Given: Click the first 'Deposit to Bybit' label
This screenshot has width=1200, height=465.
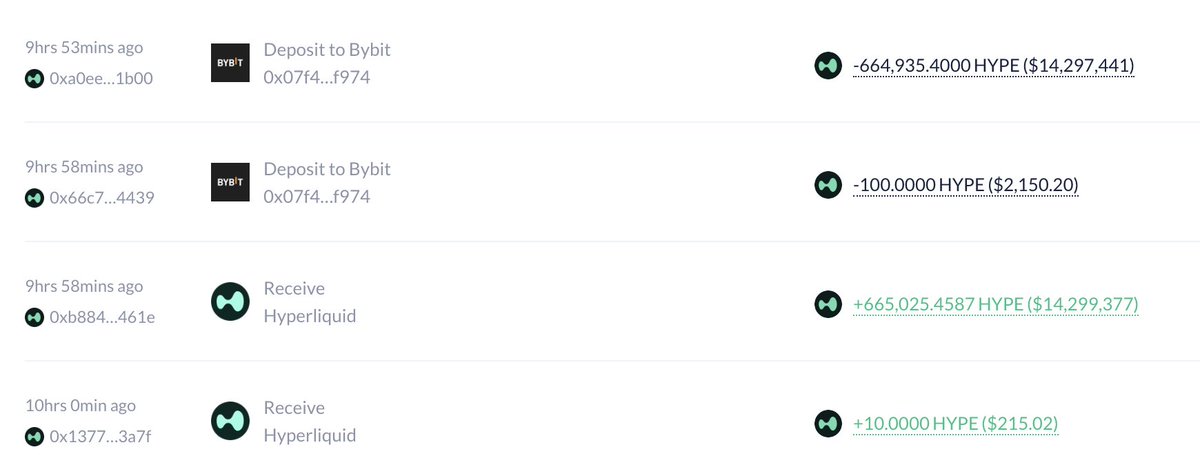Looking at the screenshot, I should point(327,49).
